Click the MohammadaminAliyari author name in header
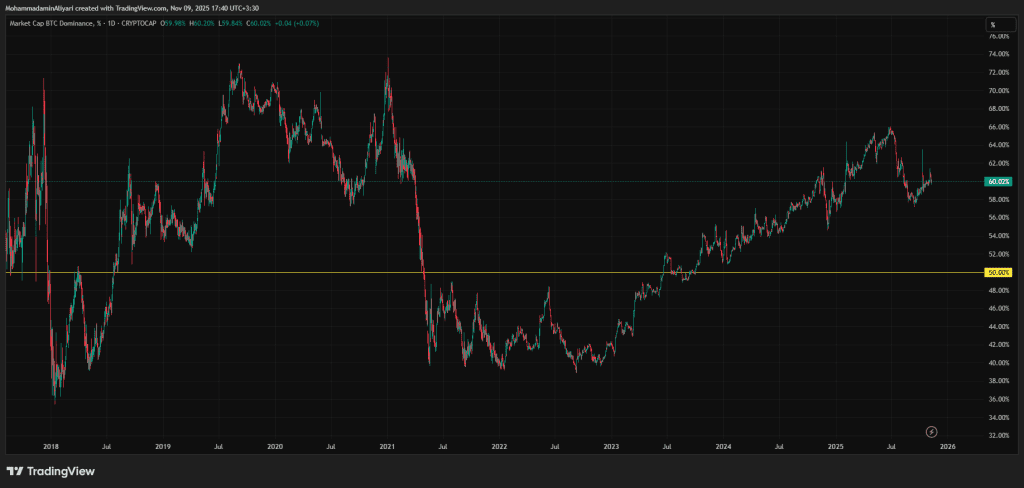This screenshot has width=1024, height=488. [42, 8]
